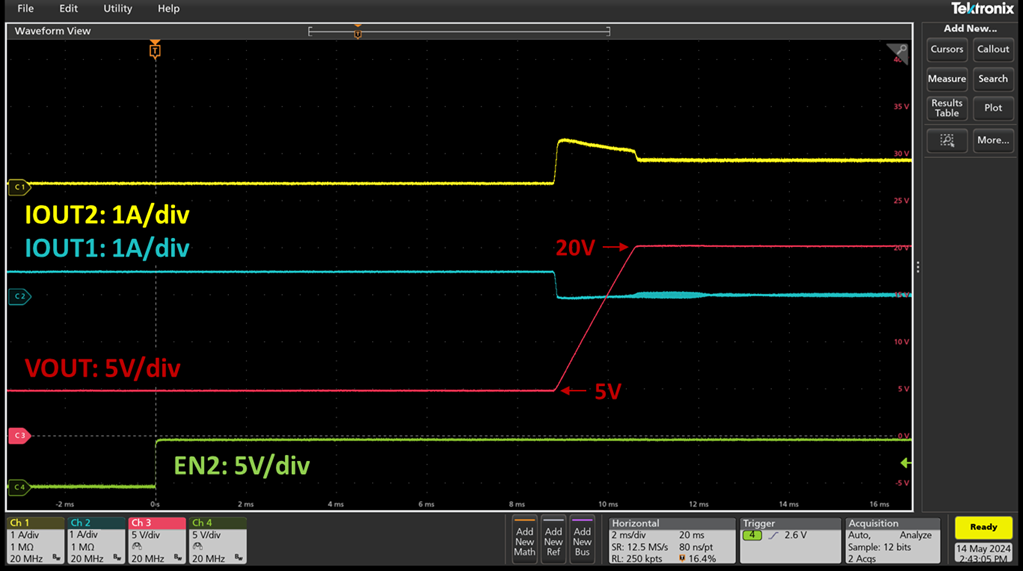
Task: Select the draw-a-box zoom tool
Action: tap(946, 140)
